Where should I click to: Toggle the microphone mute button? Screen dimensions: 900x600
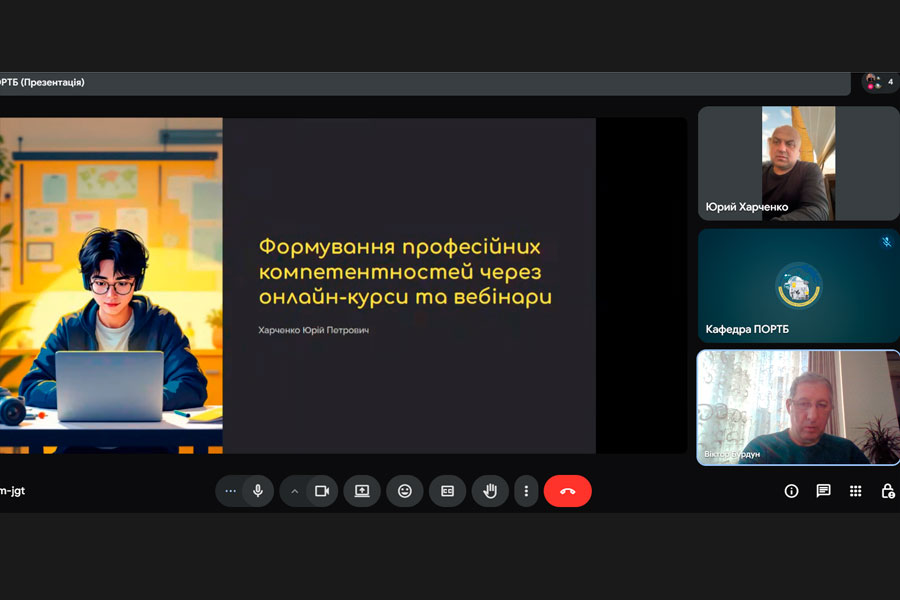coord(258,491)
